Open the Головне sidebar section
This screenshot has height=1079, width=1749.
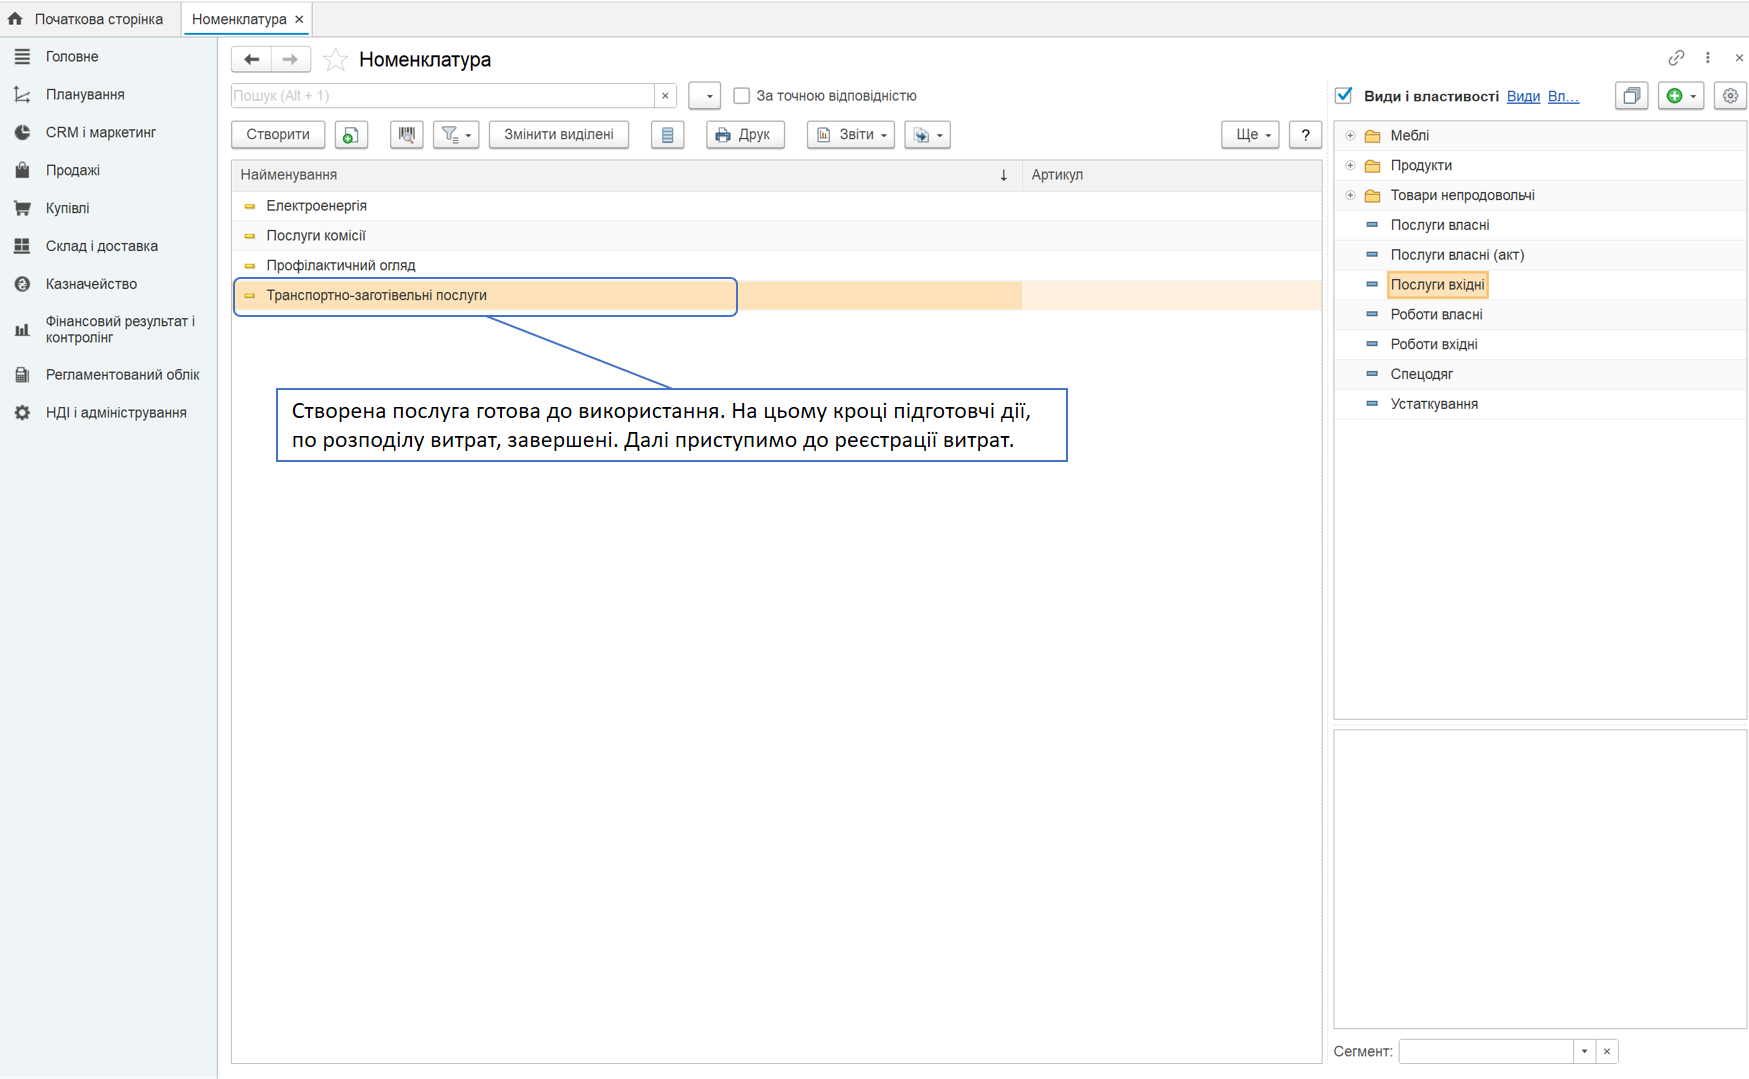point(72,57)
